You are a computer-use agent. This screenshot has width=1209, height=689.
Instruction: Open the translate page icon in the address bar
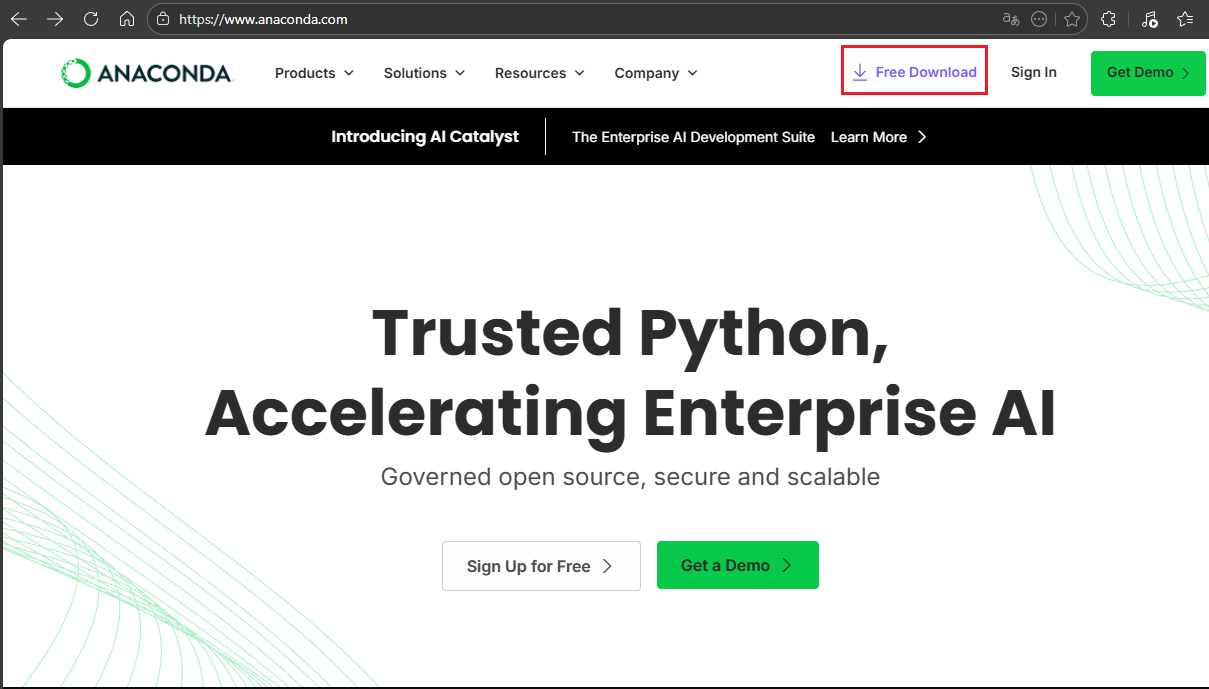click(x=1011, y=19)
